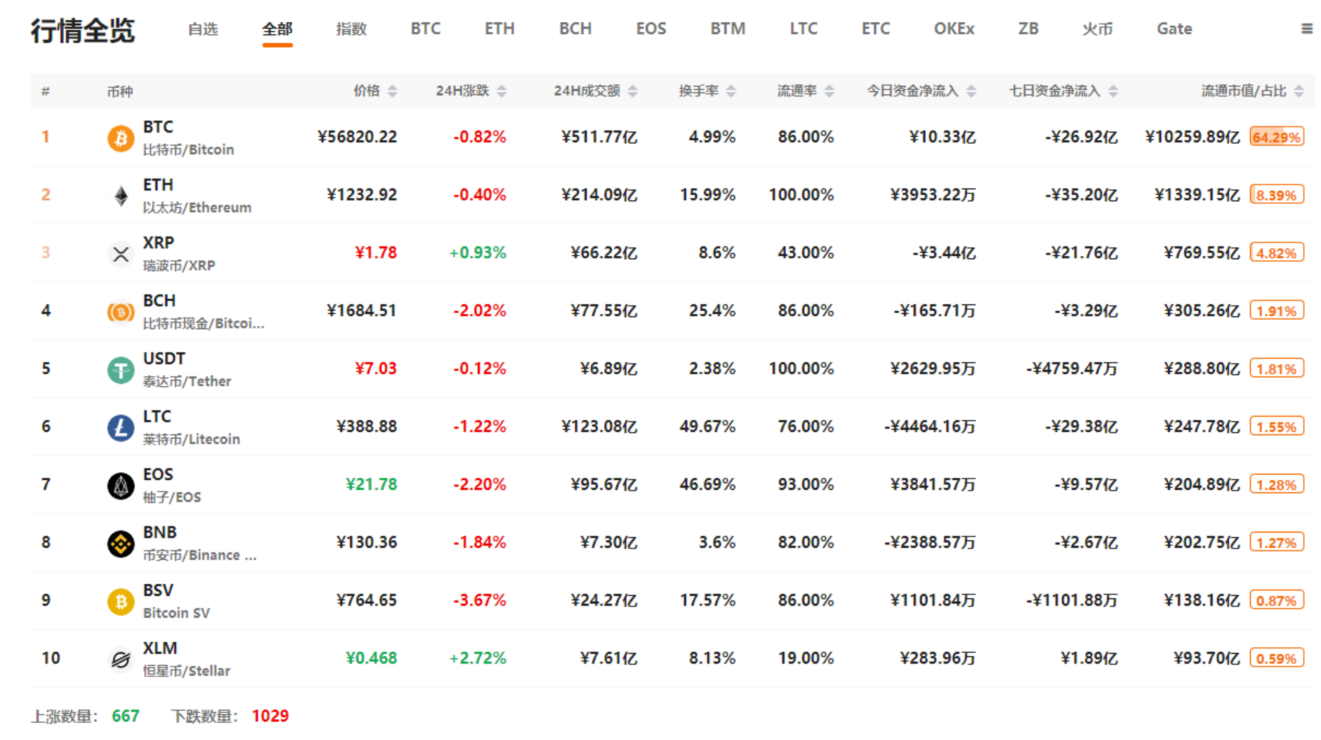Open the hamburger menu at top right
The width and height of the screenshot is (1321, 740).
pyautogui.click(x=1306, y=29)
